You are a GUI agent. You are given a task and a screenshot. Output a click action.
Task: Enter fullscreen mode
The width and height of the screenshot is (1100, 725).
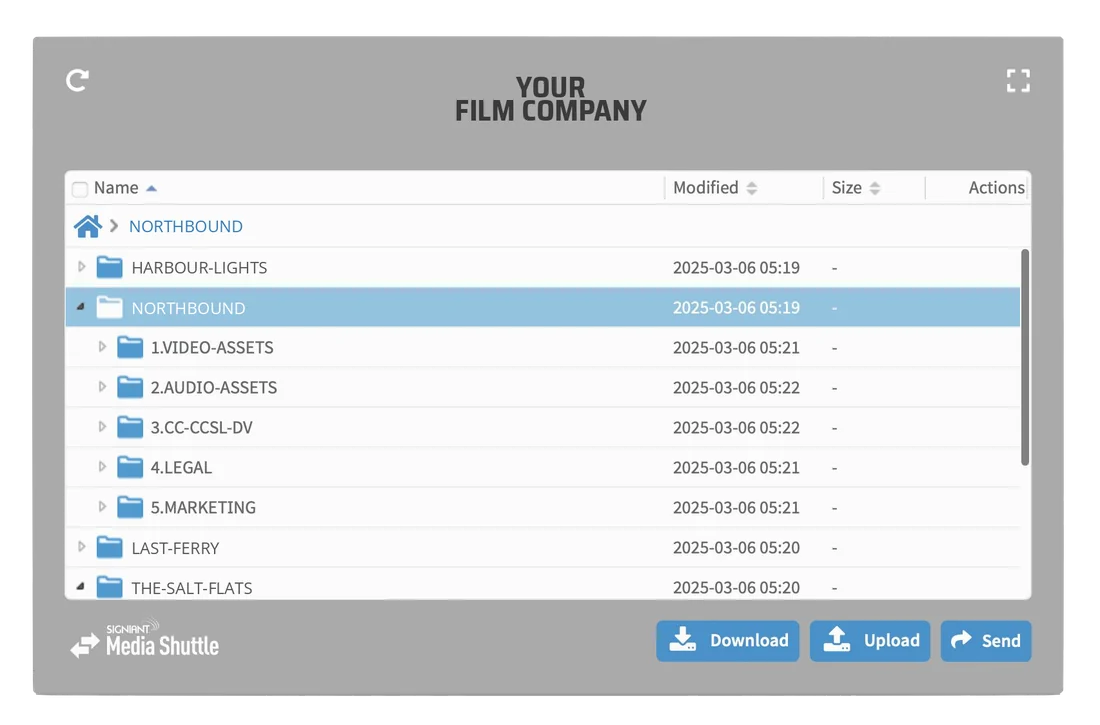click(x=1018, y=81)
